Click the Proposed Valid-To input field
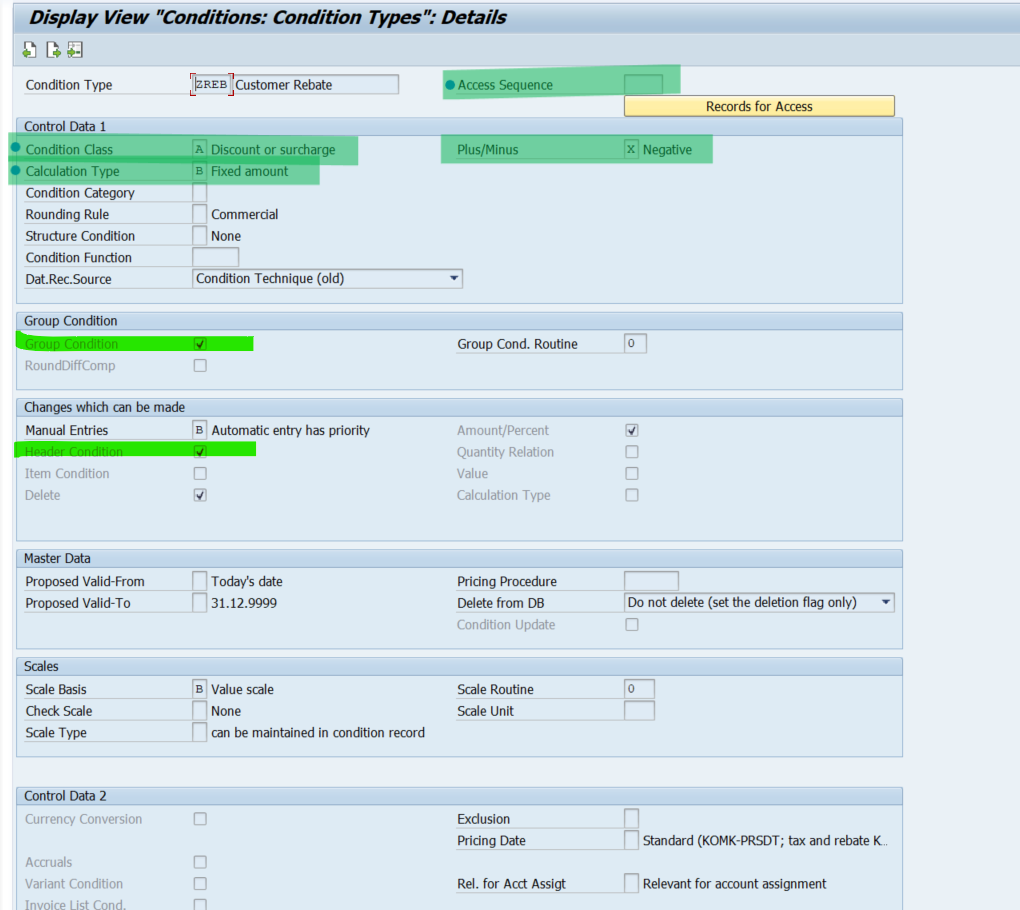The height and width of the screenshot is (910, 1020). click(200, 602)
